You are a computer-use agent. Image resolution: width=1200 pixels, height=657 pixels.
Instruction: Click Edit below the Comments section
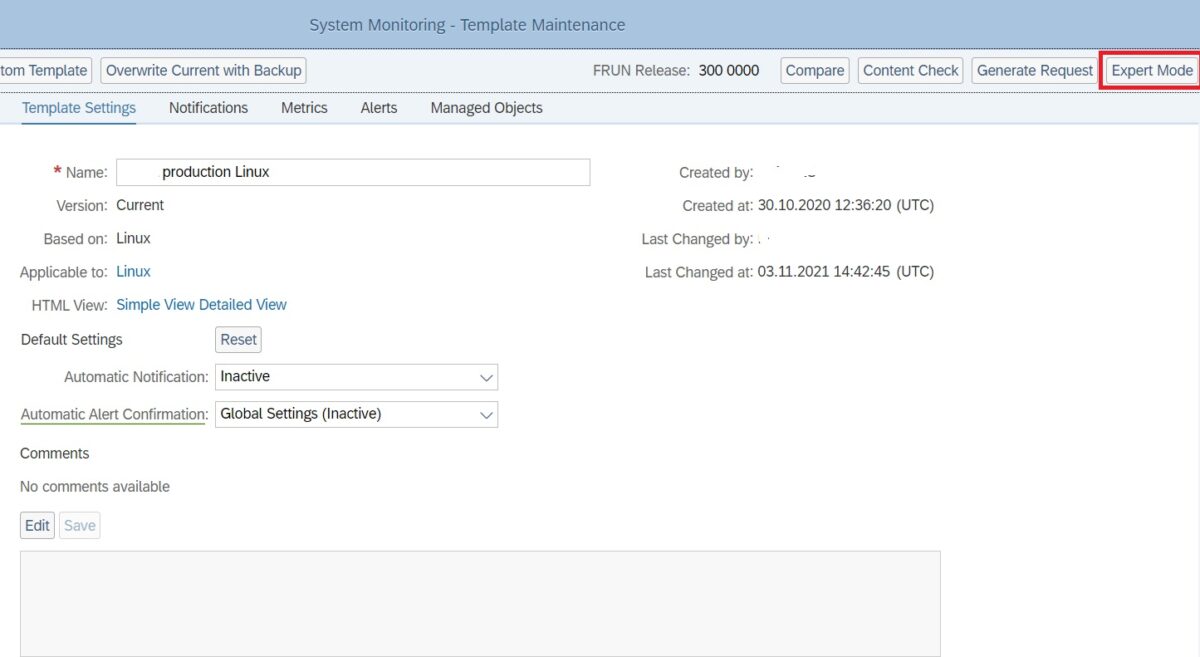(x=36, y=524)
